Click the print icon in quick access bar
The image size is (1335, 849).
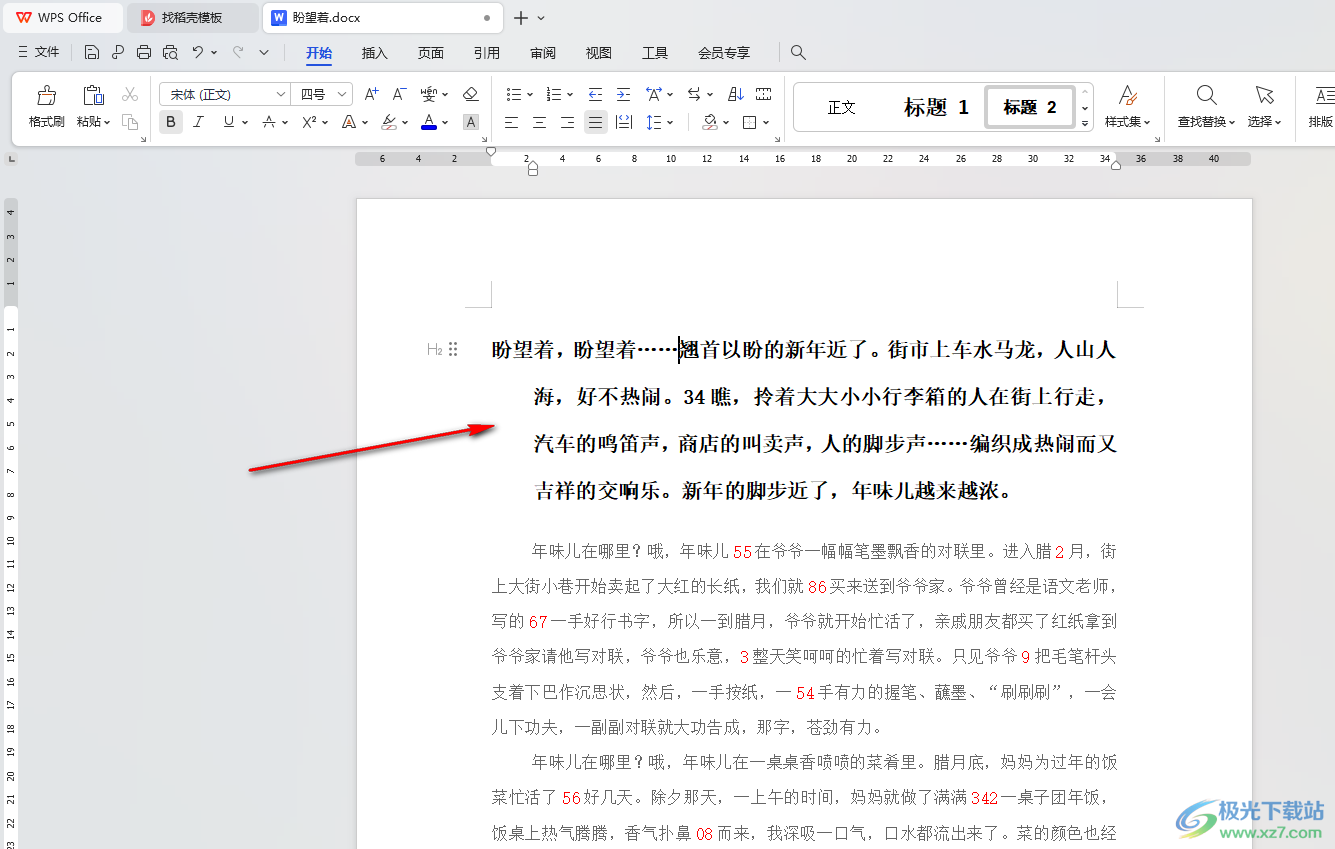tap(144, 52)
